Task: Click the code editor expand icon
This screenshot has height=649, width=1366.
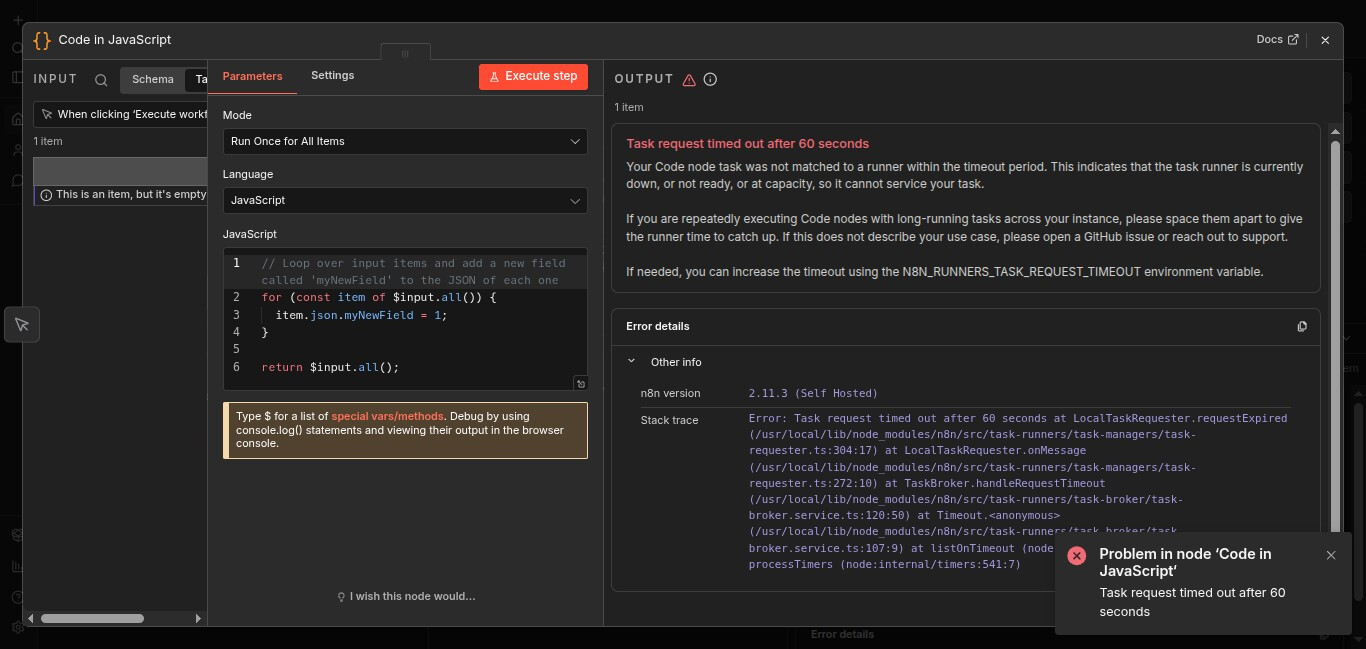Action: pos(581,383)
